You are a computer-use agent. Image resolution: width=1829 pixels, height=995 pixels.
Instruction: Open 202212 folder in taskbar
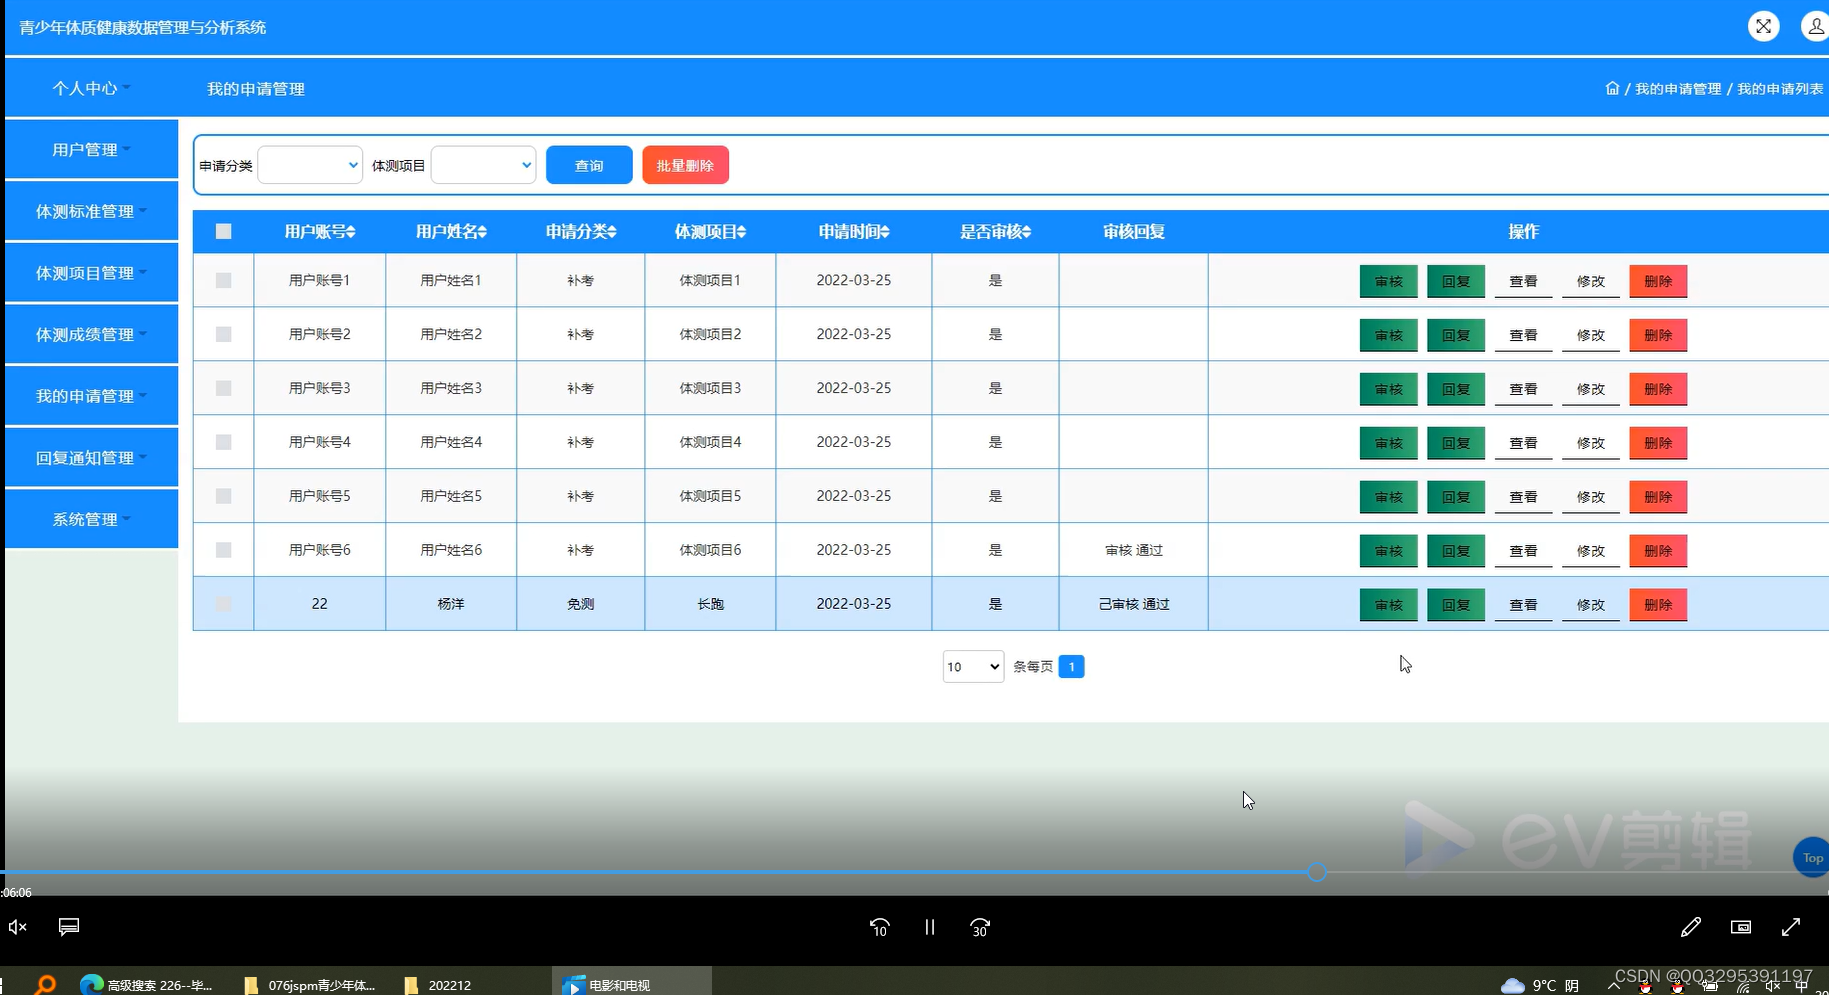pos(438,984)
